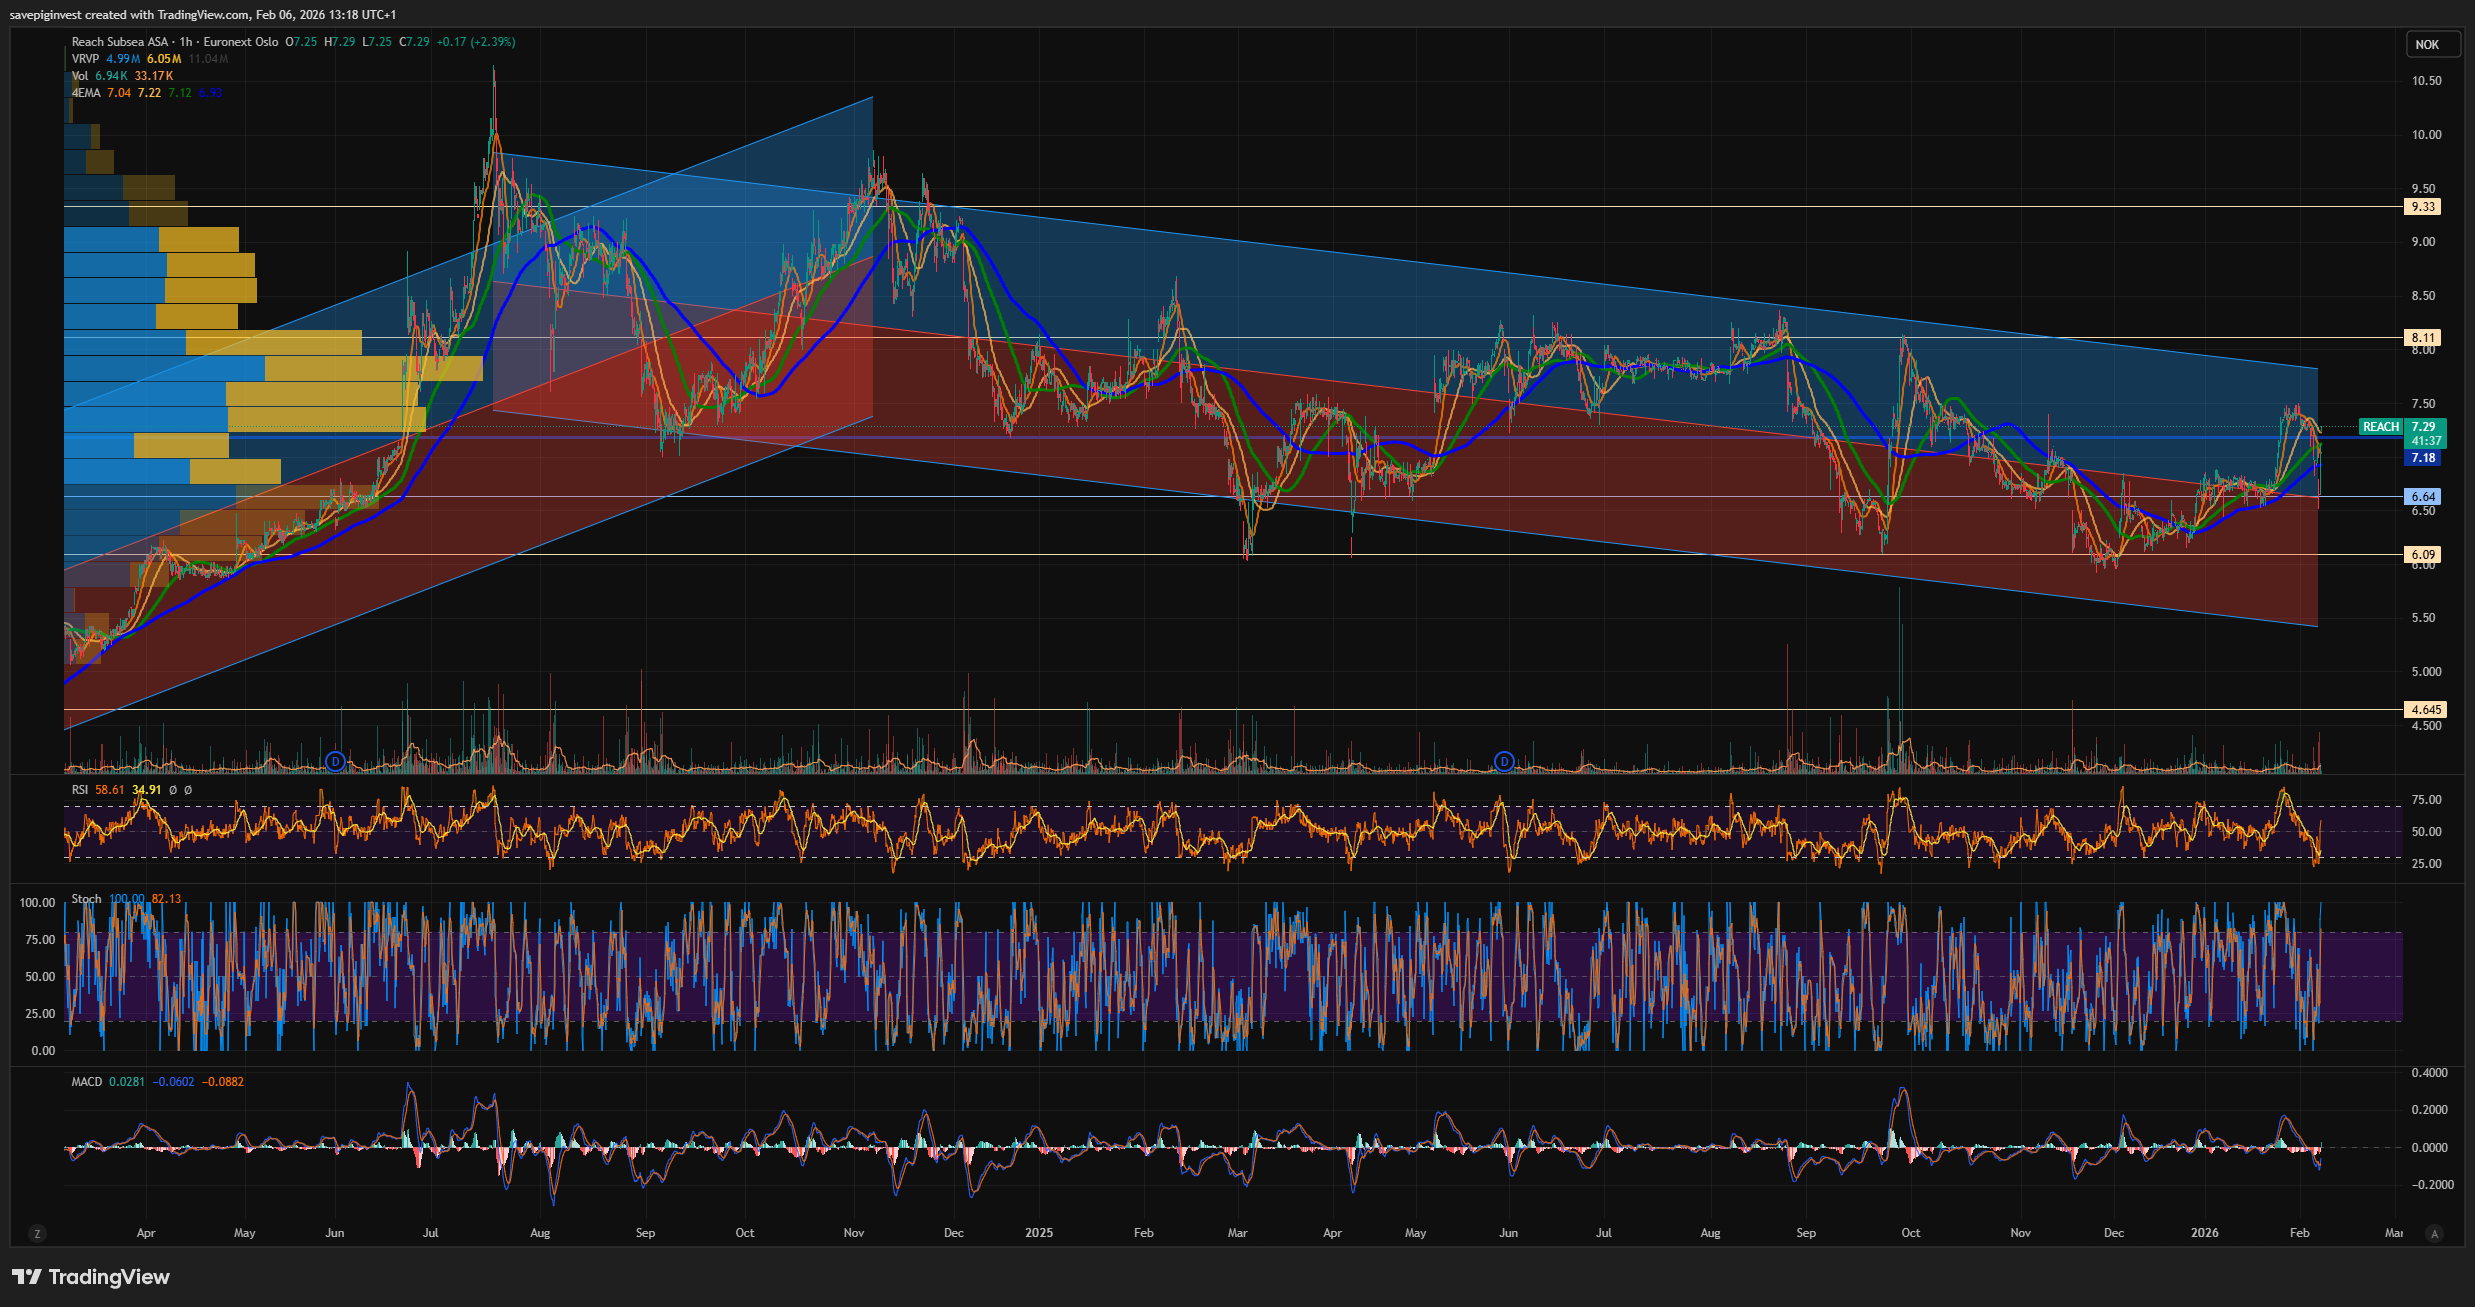Image resolution: width=2475 pixels, height=1307 pixels.
Task: Open the Stoch indicator legend
Action: [x=86, y=899]
